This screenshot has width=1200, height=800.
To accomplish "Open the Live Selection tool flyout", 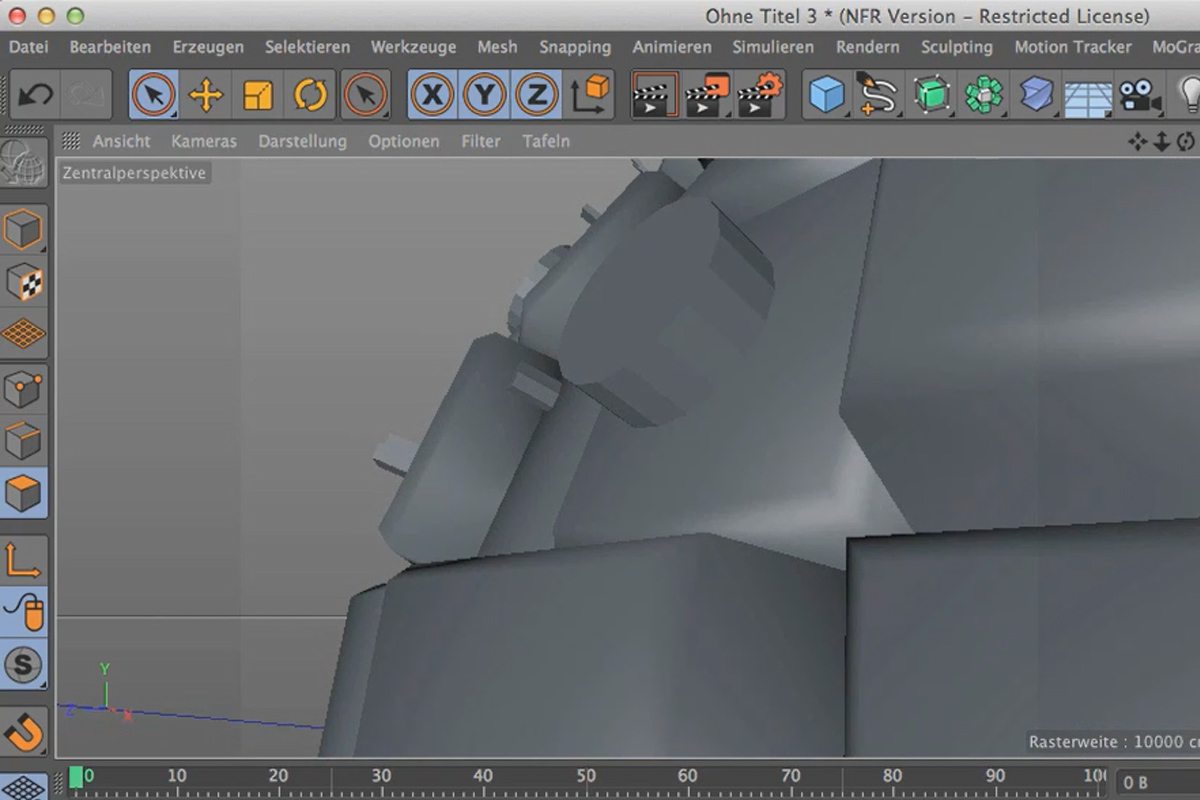I will 153,96.
